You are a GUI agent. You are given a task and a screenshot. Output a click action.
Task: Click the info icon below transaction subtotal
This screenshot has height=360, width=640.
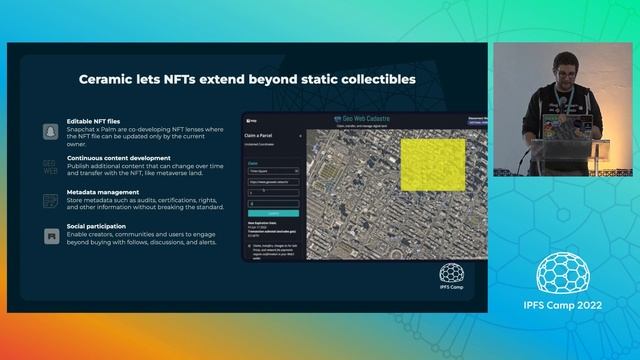click(249, 246)
